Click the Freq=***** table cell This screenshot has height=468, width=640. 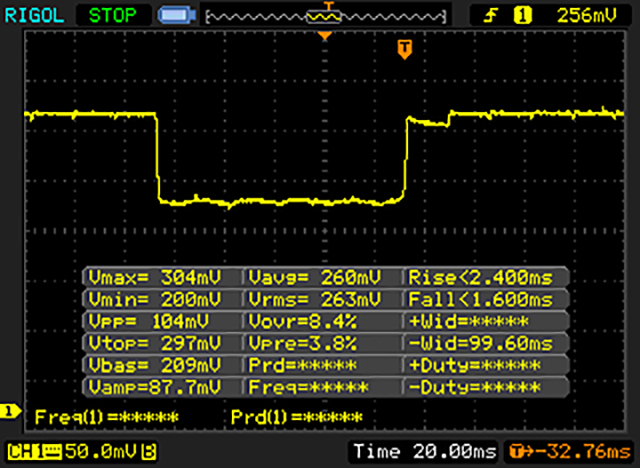(308, 387)
